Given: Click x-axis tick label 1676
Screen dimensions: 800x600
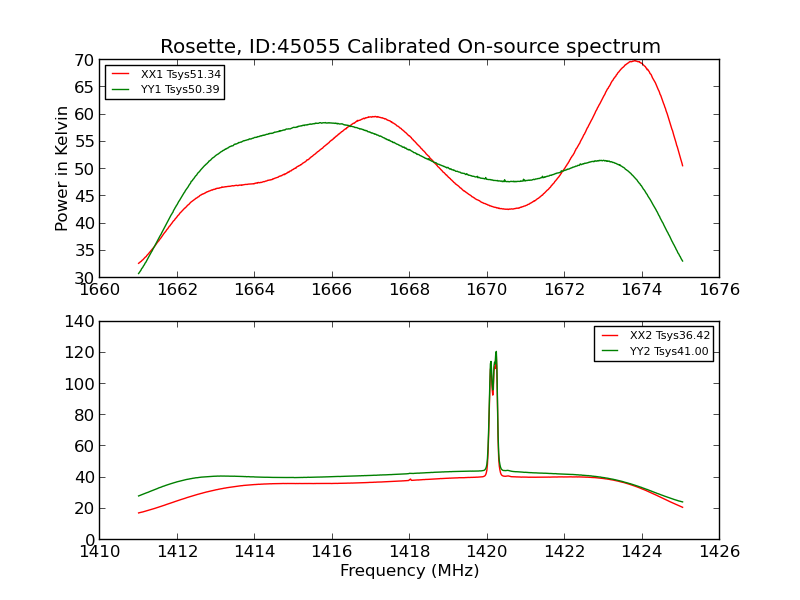Looking at the screenshot, I should click(719, 290).
